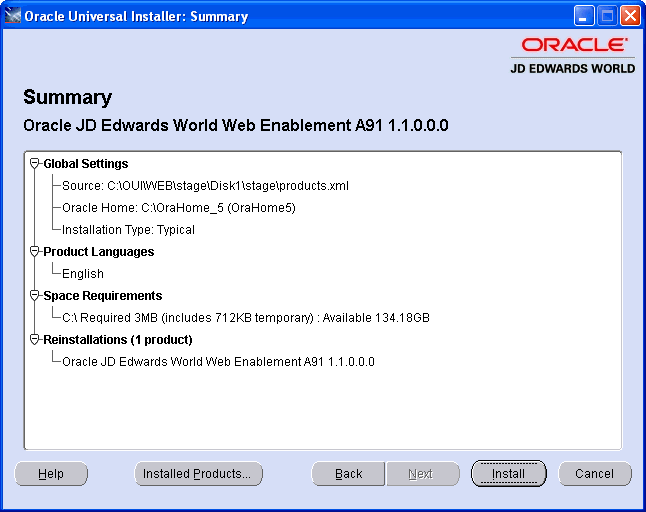Go Back to previous installer step
Viewport: 646px width, 512px height.
pos(348,474)
